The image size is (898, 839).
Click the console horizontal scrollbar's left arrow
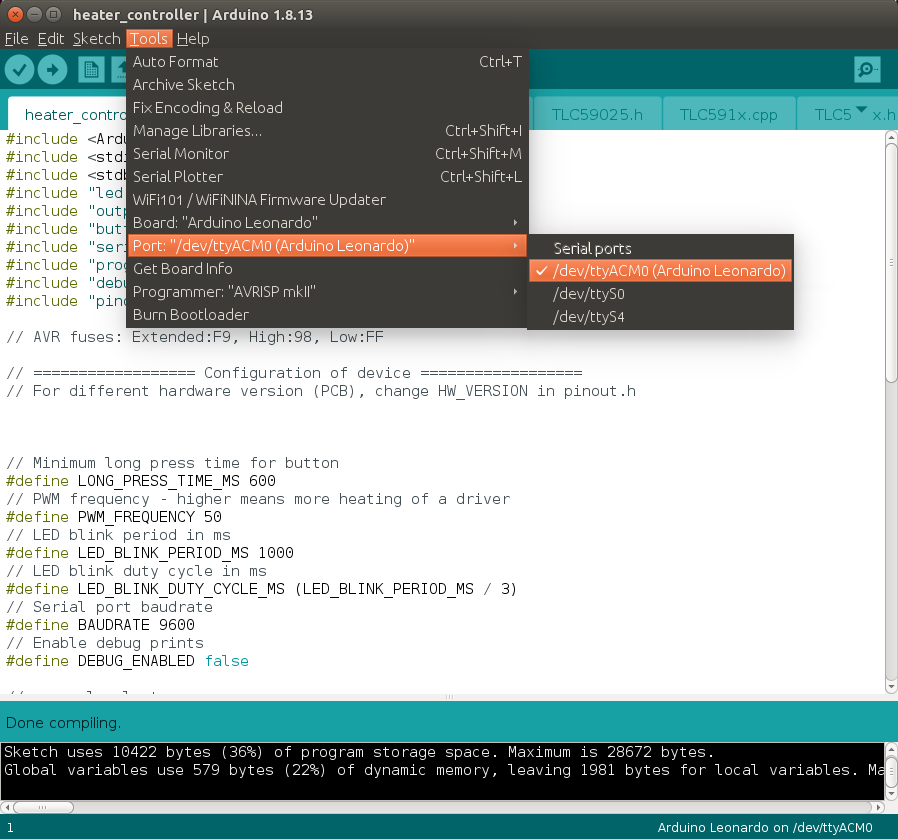tap(8, 806)
